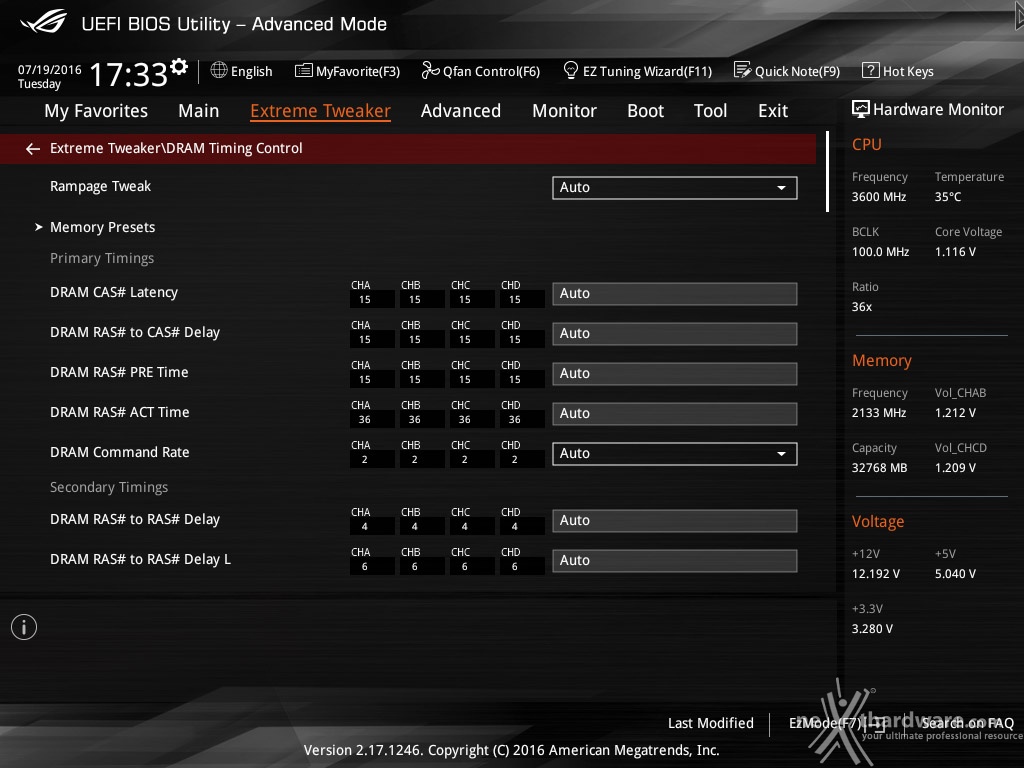Click the Memory Frequency value 2133 MHz

(x=879, y=413)
